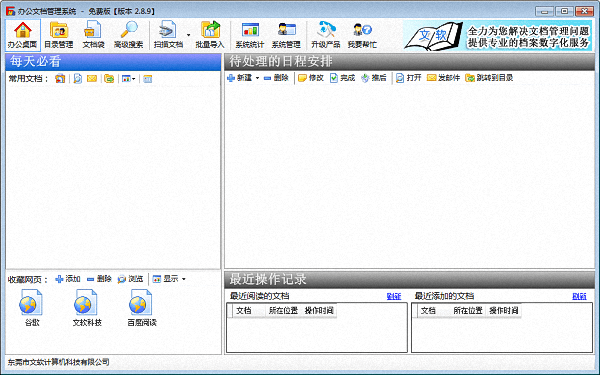Image resolution: width=600 pixels, height=375 pixels.
Task: Click the last window icon in 常用文档 bar
Action: (147, 79)
